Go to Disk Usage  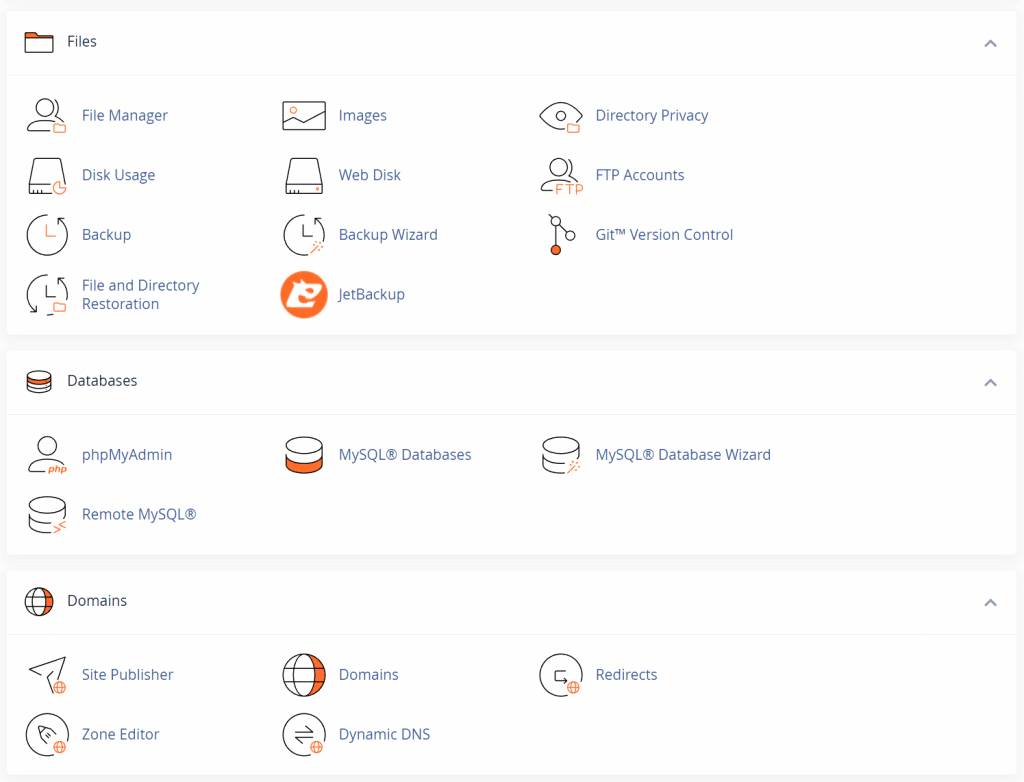click(x=118, y=175)
